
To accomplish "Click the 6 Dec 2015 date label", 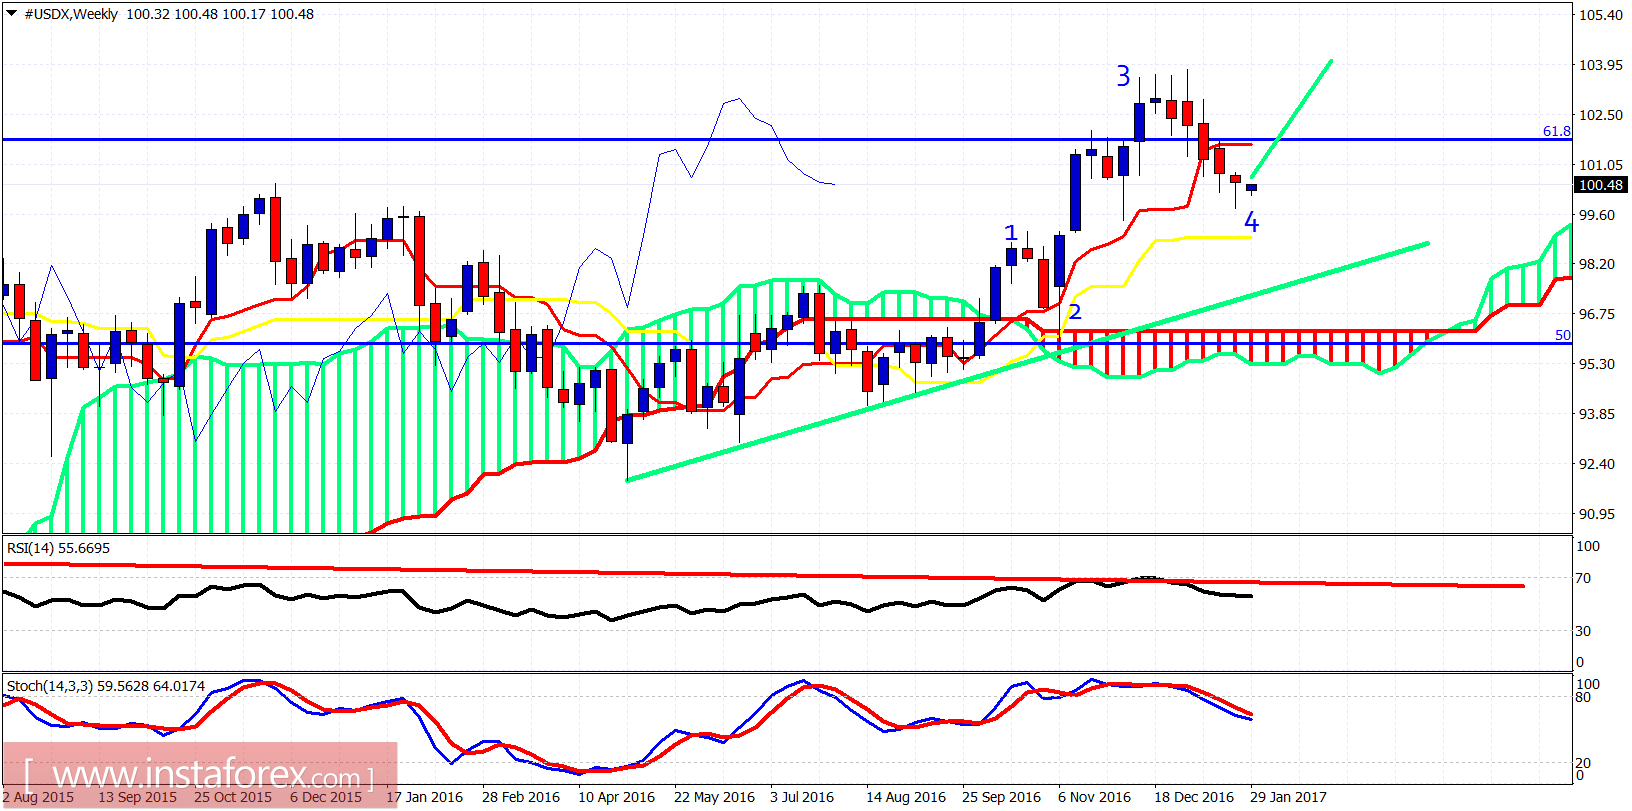I will coord(326,797).
